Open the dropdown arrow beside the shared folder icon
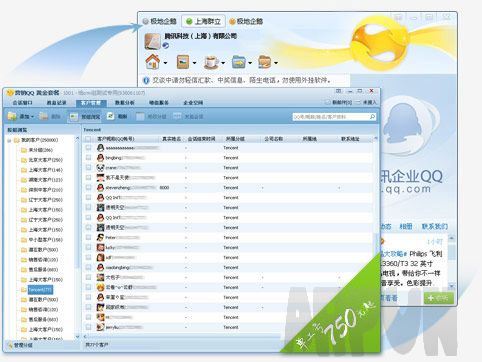This screenshot has height=362, width=482. point(276,63)
